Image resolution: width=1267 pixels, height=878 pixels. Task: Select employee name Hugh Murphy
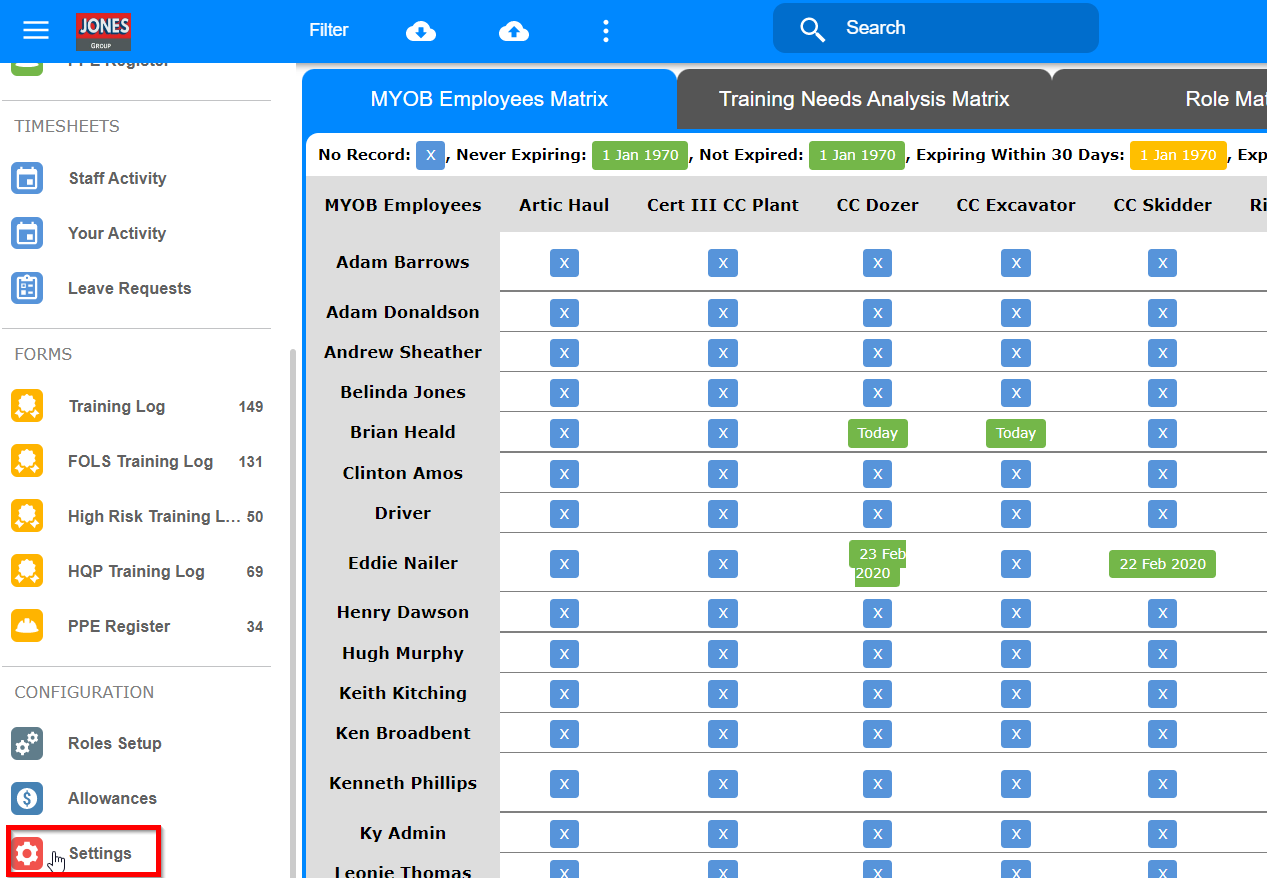coord(403,653)
